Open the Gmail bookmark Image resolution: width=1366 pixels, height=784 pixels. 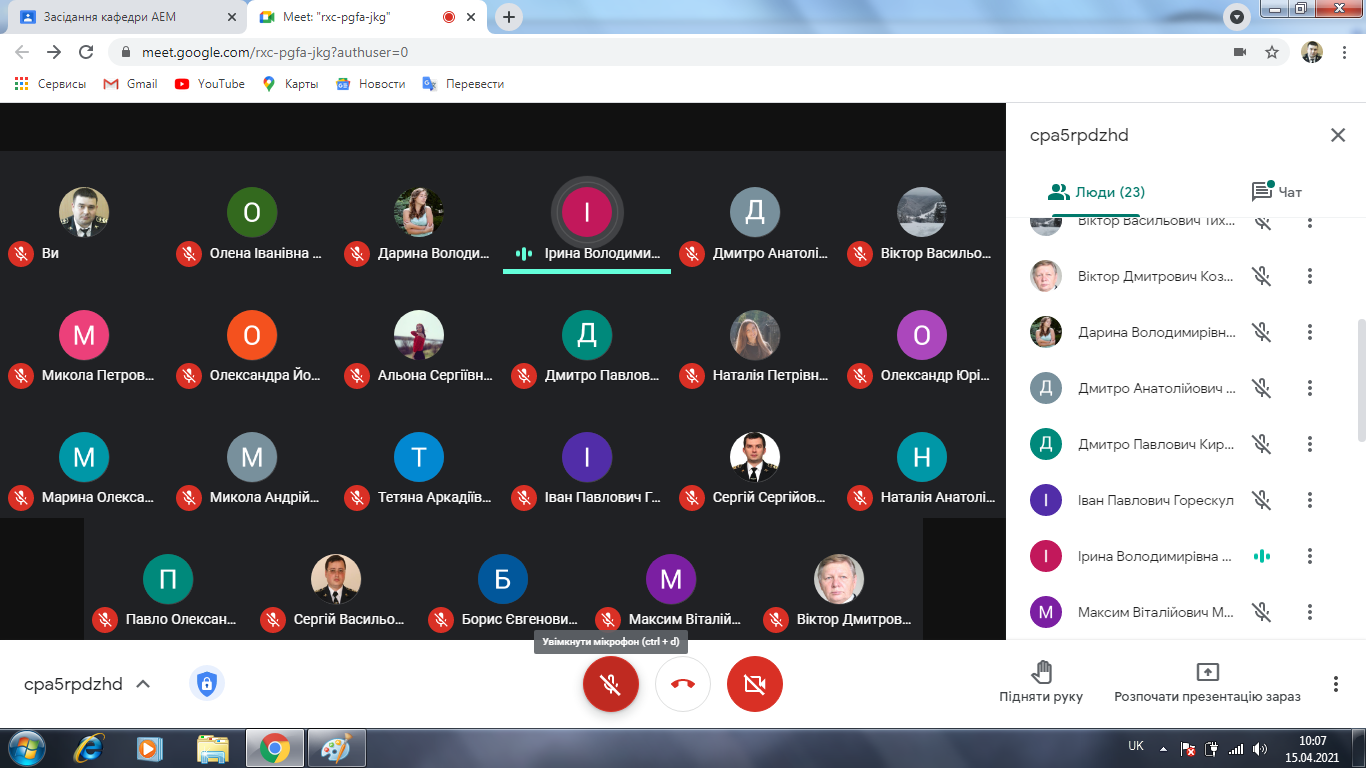131,84
